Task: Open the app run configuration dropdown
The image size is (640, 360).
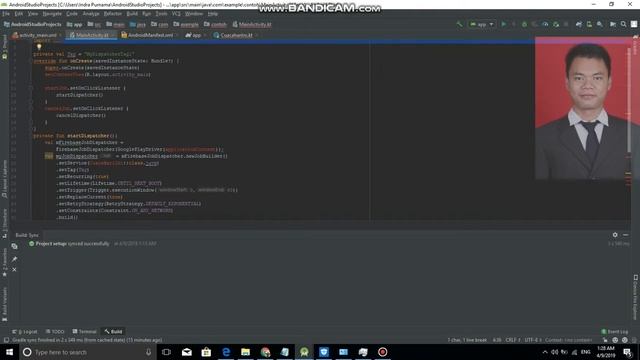Action: pos(482,24)
